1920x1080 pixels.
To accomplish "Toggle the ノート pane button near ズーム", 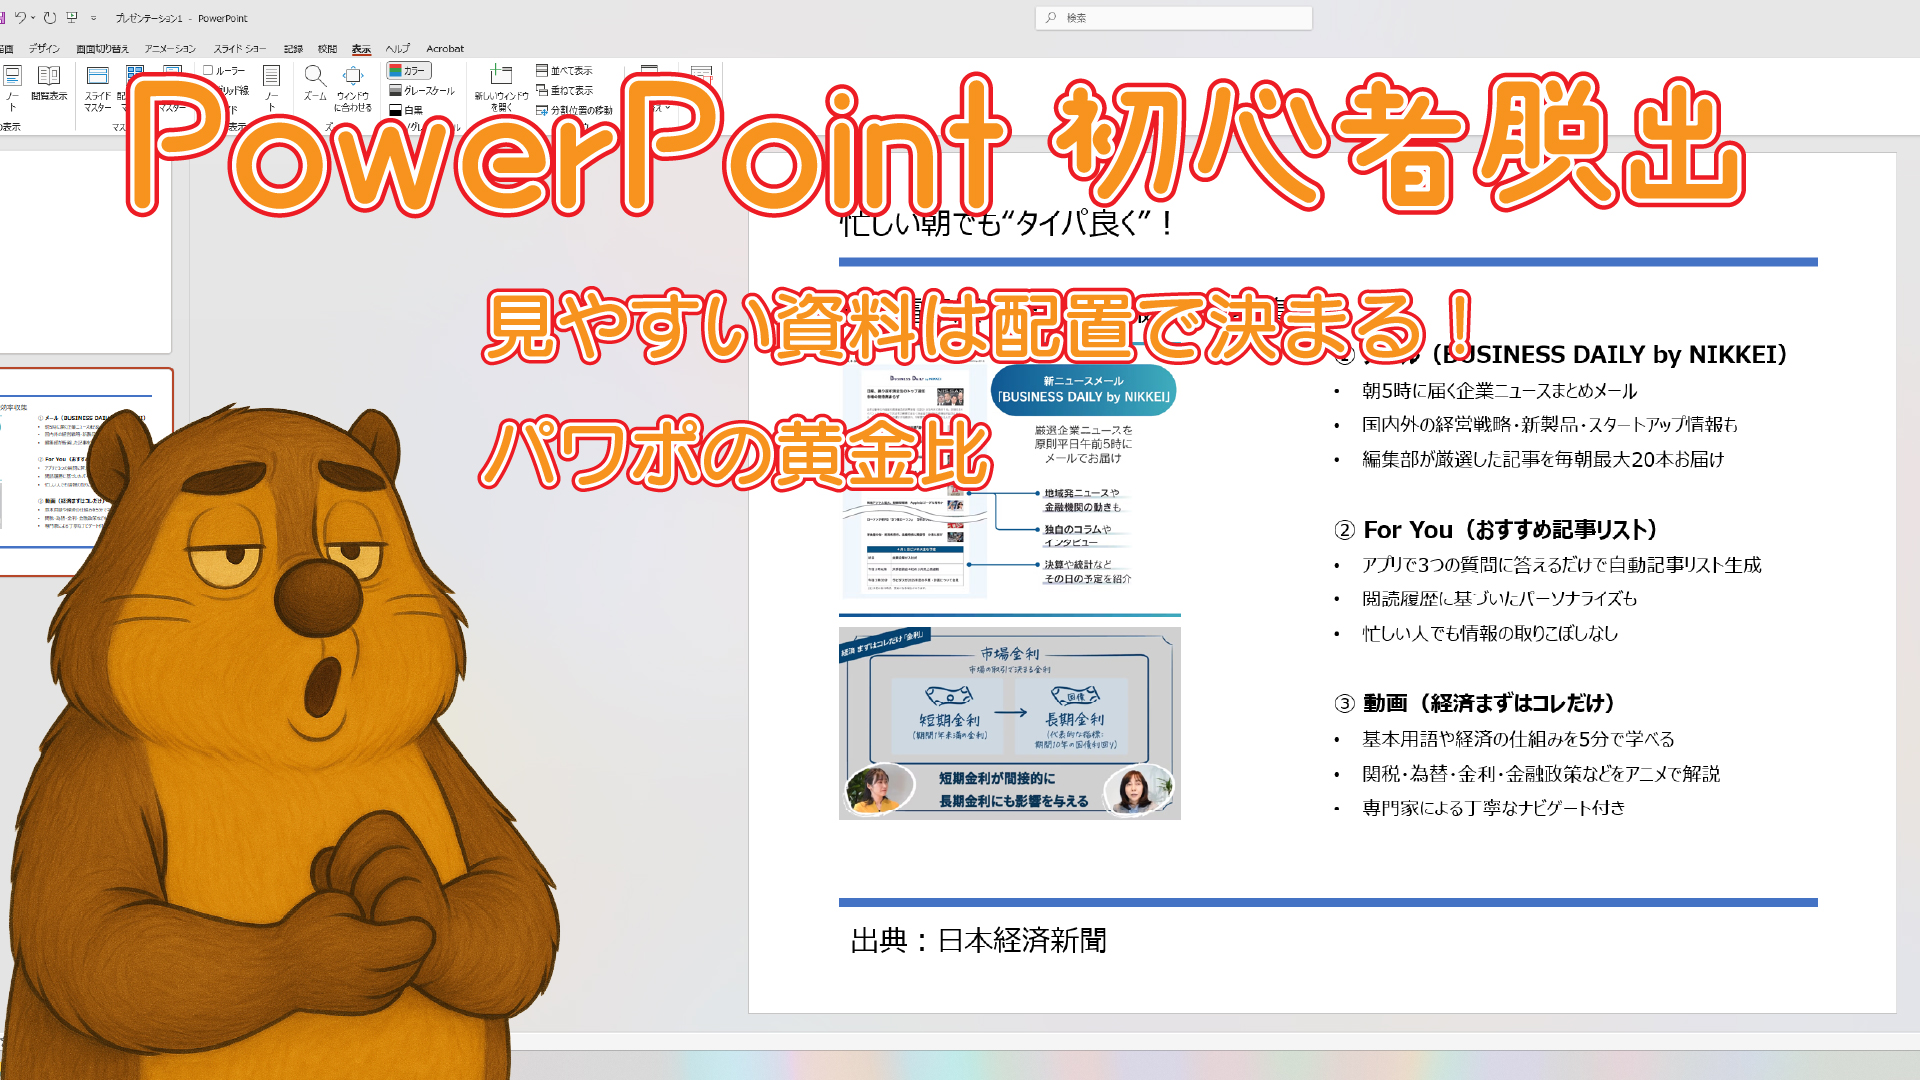I will pos(271,88).
